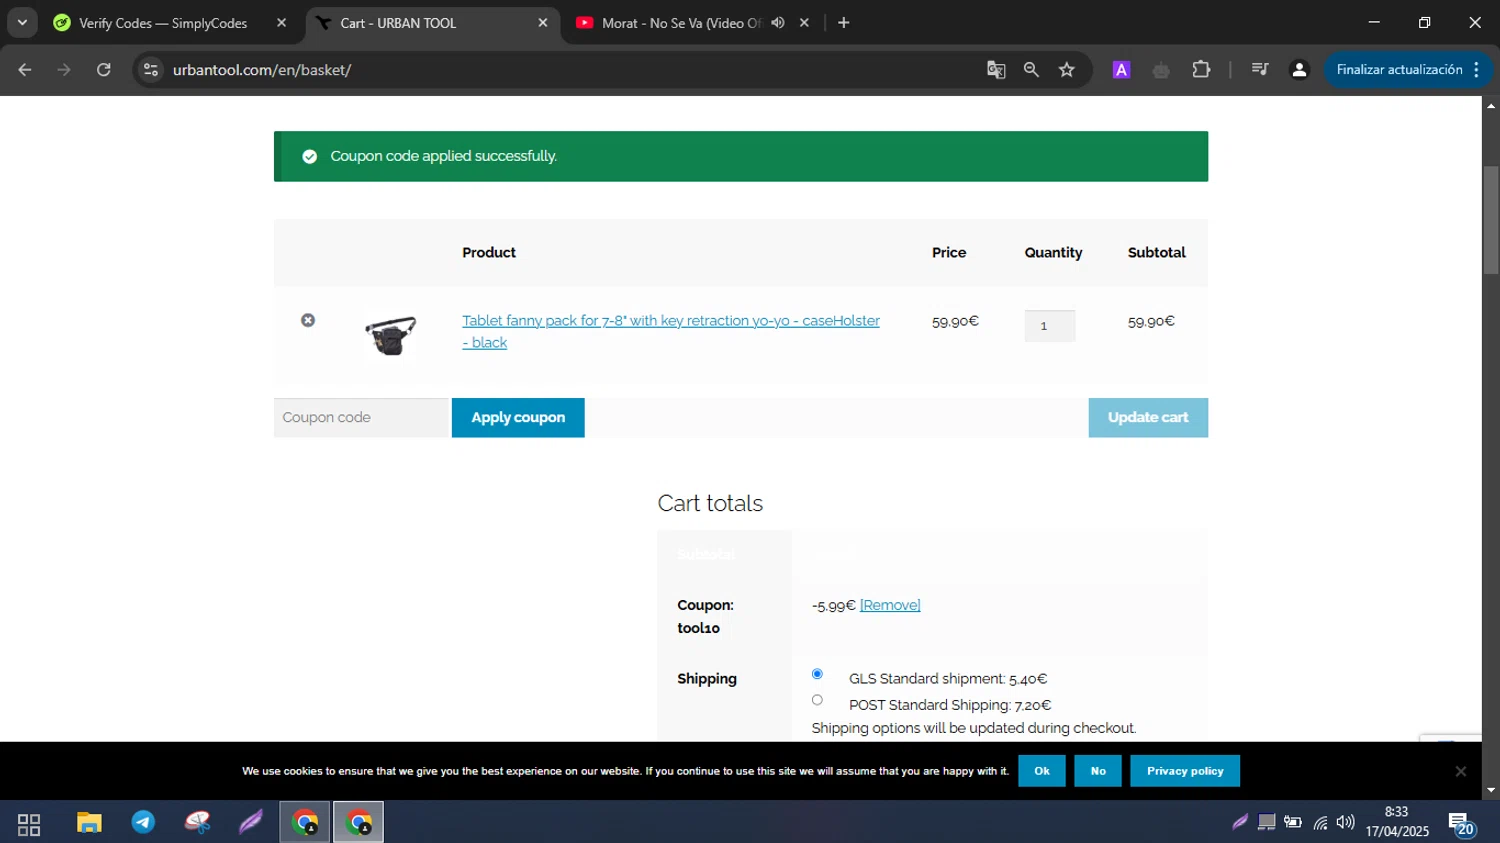
Task: Close the Morat YouTube tab
Action: tap(804, 23)
